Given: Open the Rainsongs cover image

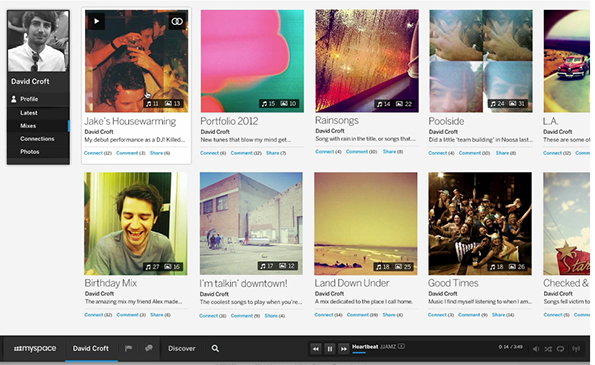Looking at the screenshot, I should pos(367,61).
